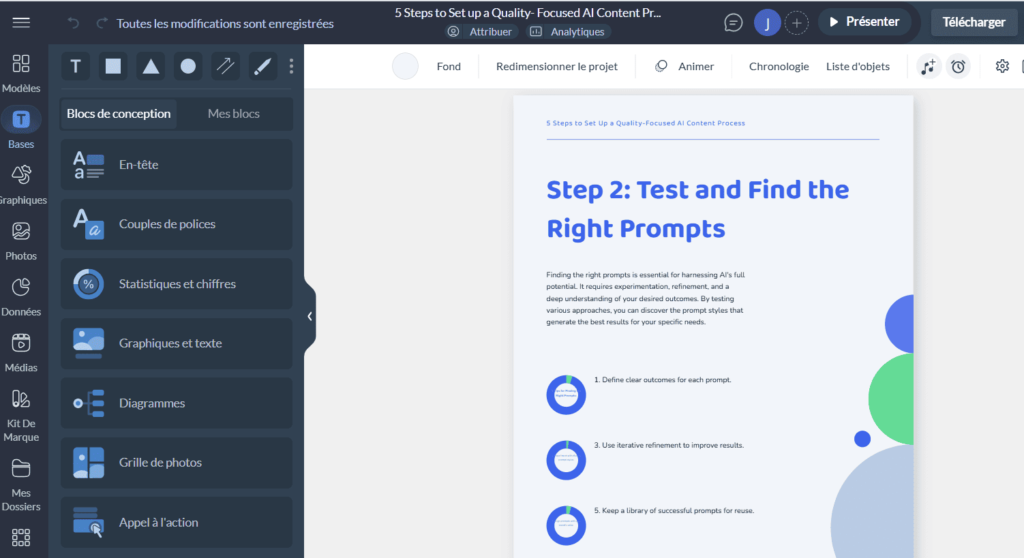This screenshot has width=1024, height=558.
Task: Select the Step 2 heading text
Action: click(x=697, y=209)
